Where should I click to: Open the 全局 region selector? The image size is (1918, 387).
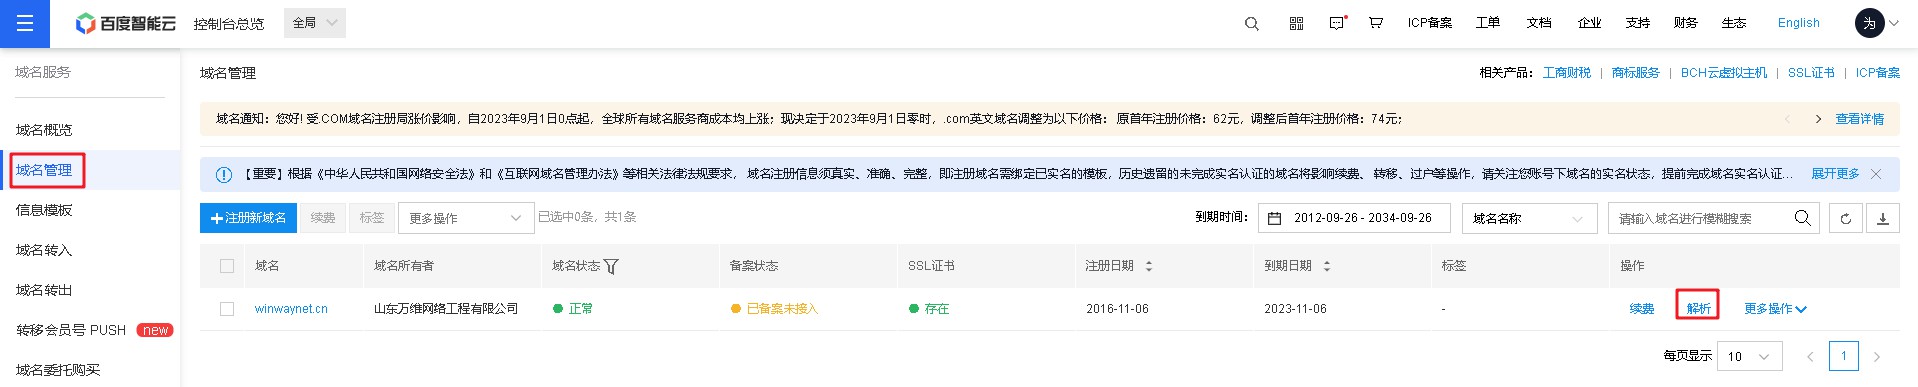point(315,23)
